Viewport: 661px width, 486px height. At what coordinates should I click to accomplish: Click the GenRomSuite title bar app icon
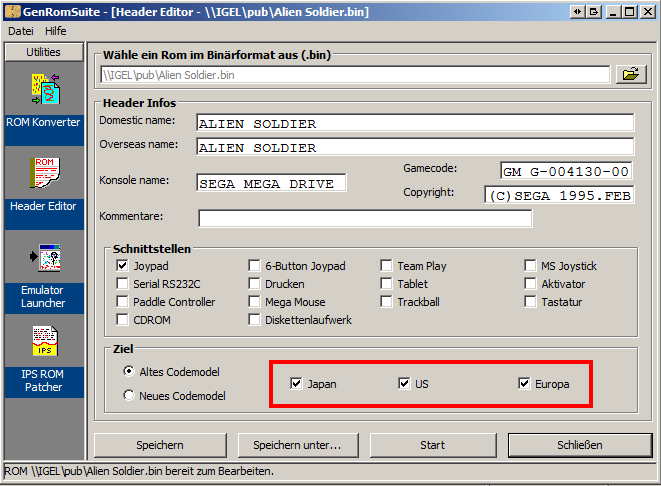[13, 11]
